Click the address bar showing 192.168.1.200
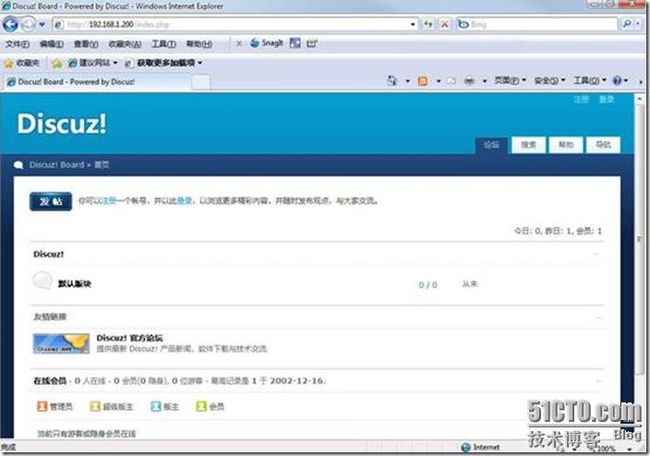This screenshot has width=650, height=456. coord(236,24)
